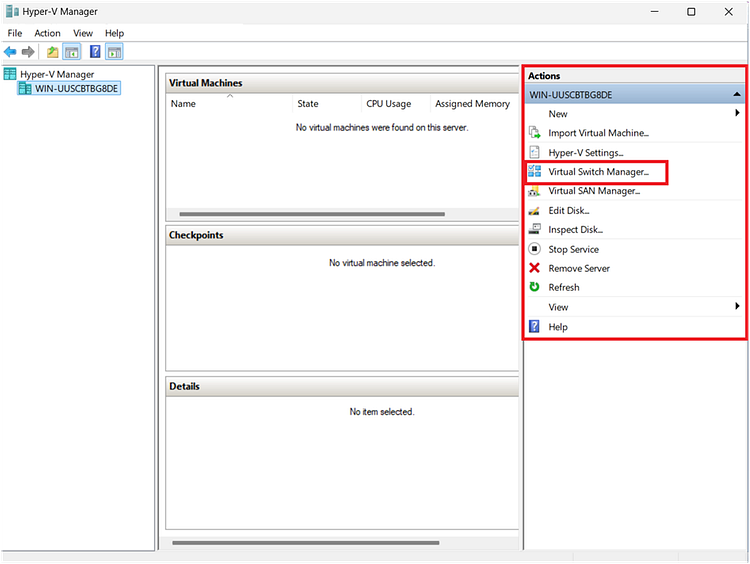Click the Actions pane title
750x564 pixels.
[544, 76]
